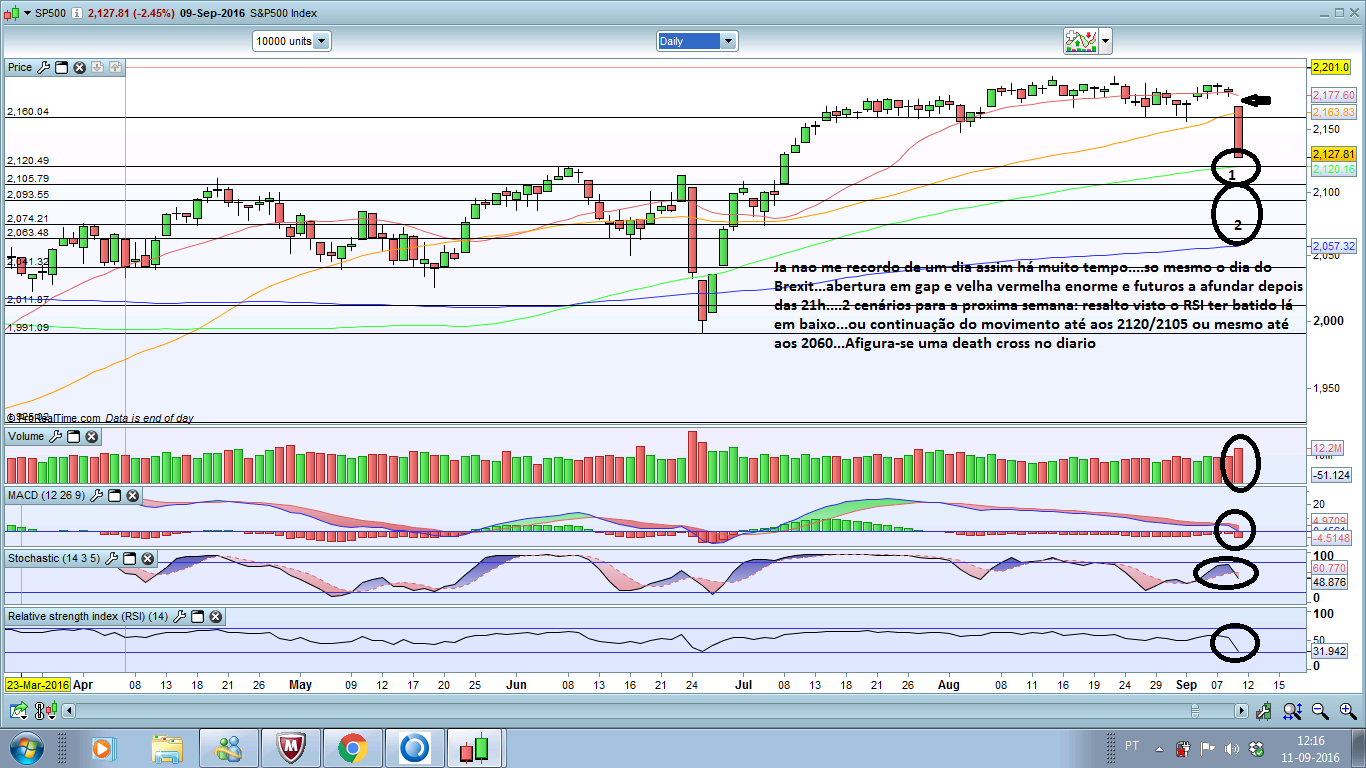Viewport: 1366px width, 768px height.
Task: Open McAfee from the taskbar
Action: [x=291, y=747]
